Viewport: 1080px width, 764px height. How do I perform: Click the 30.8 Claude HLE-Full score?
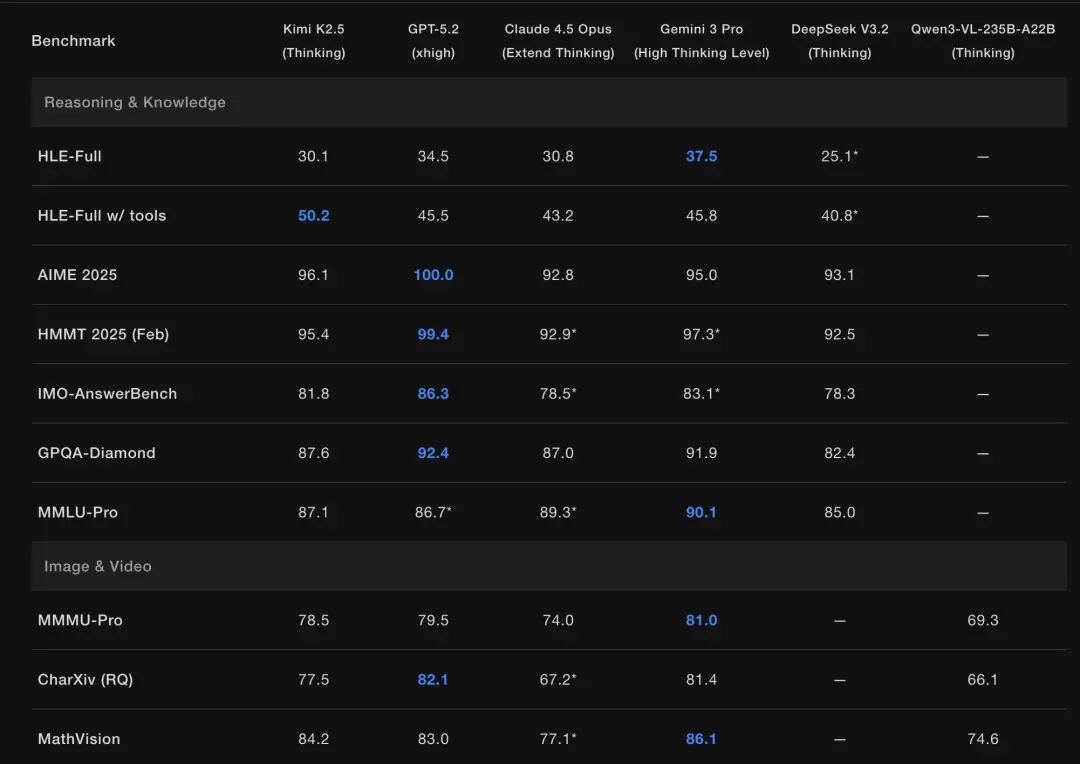click(558, 156)
